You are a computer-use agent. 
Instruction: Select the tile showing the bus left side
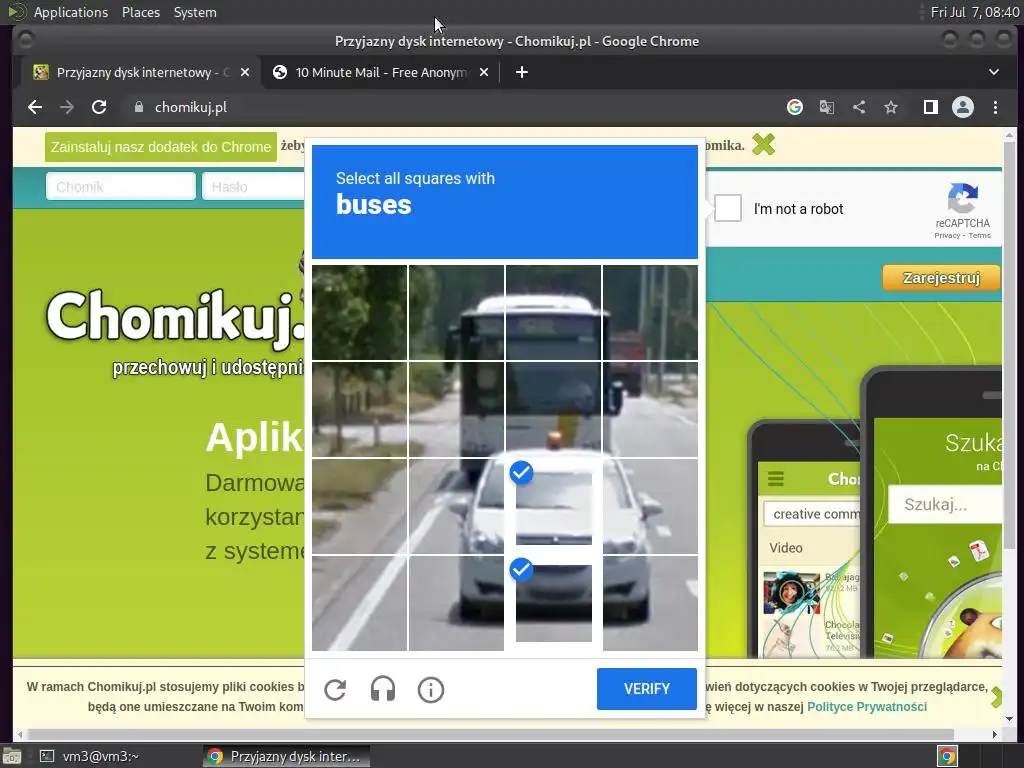click(x=456, y=409)
